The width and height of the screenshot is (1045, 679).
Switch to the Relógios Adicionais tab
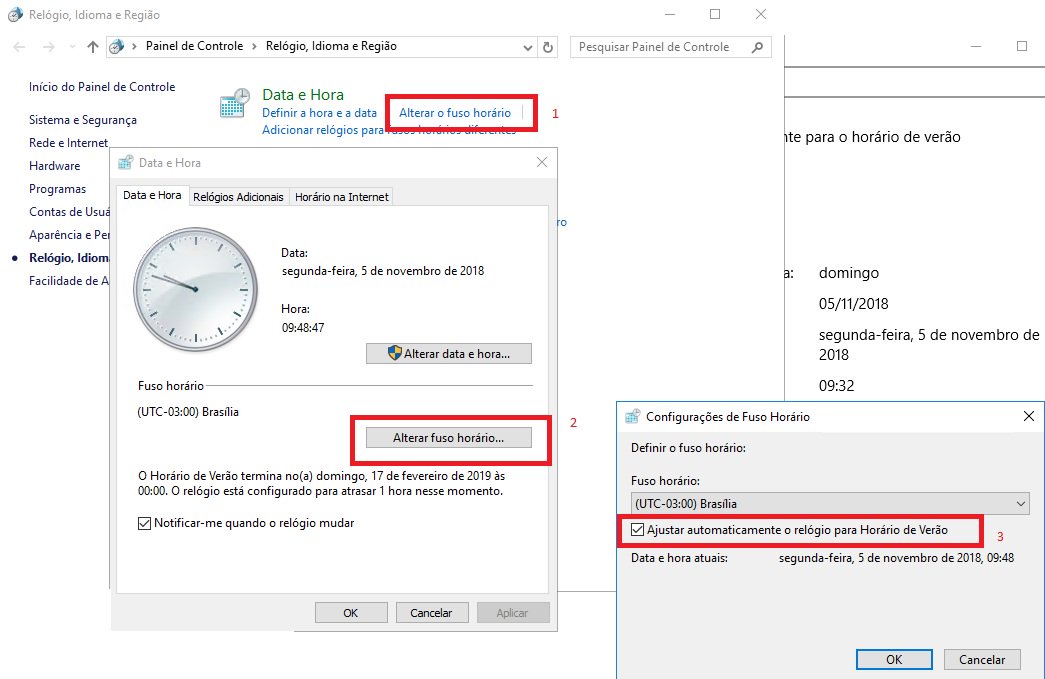(x=239, y=197)
